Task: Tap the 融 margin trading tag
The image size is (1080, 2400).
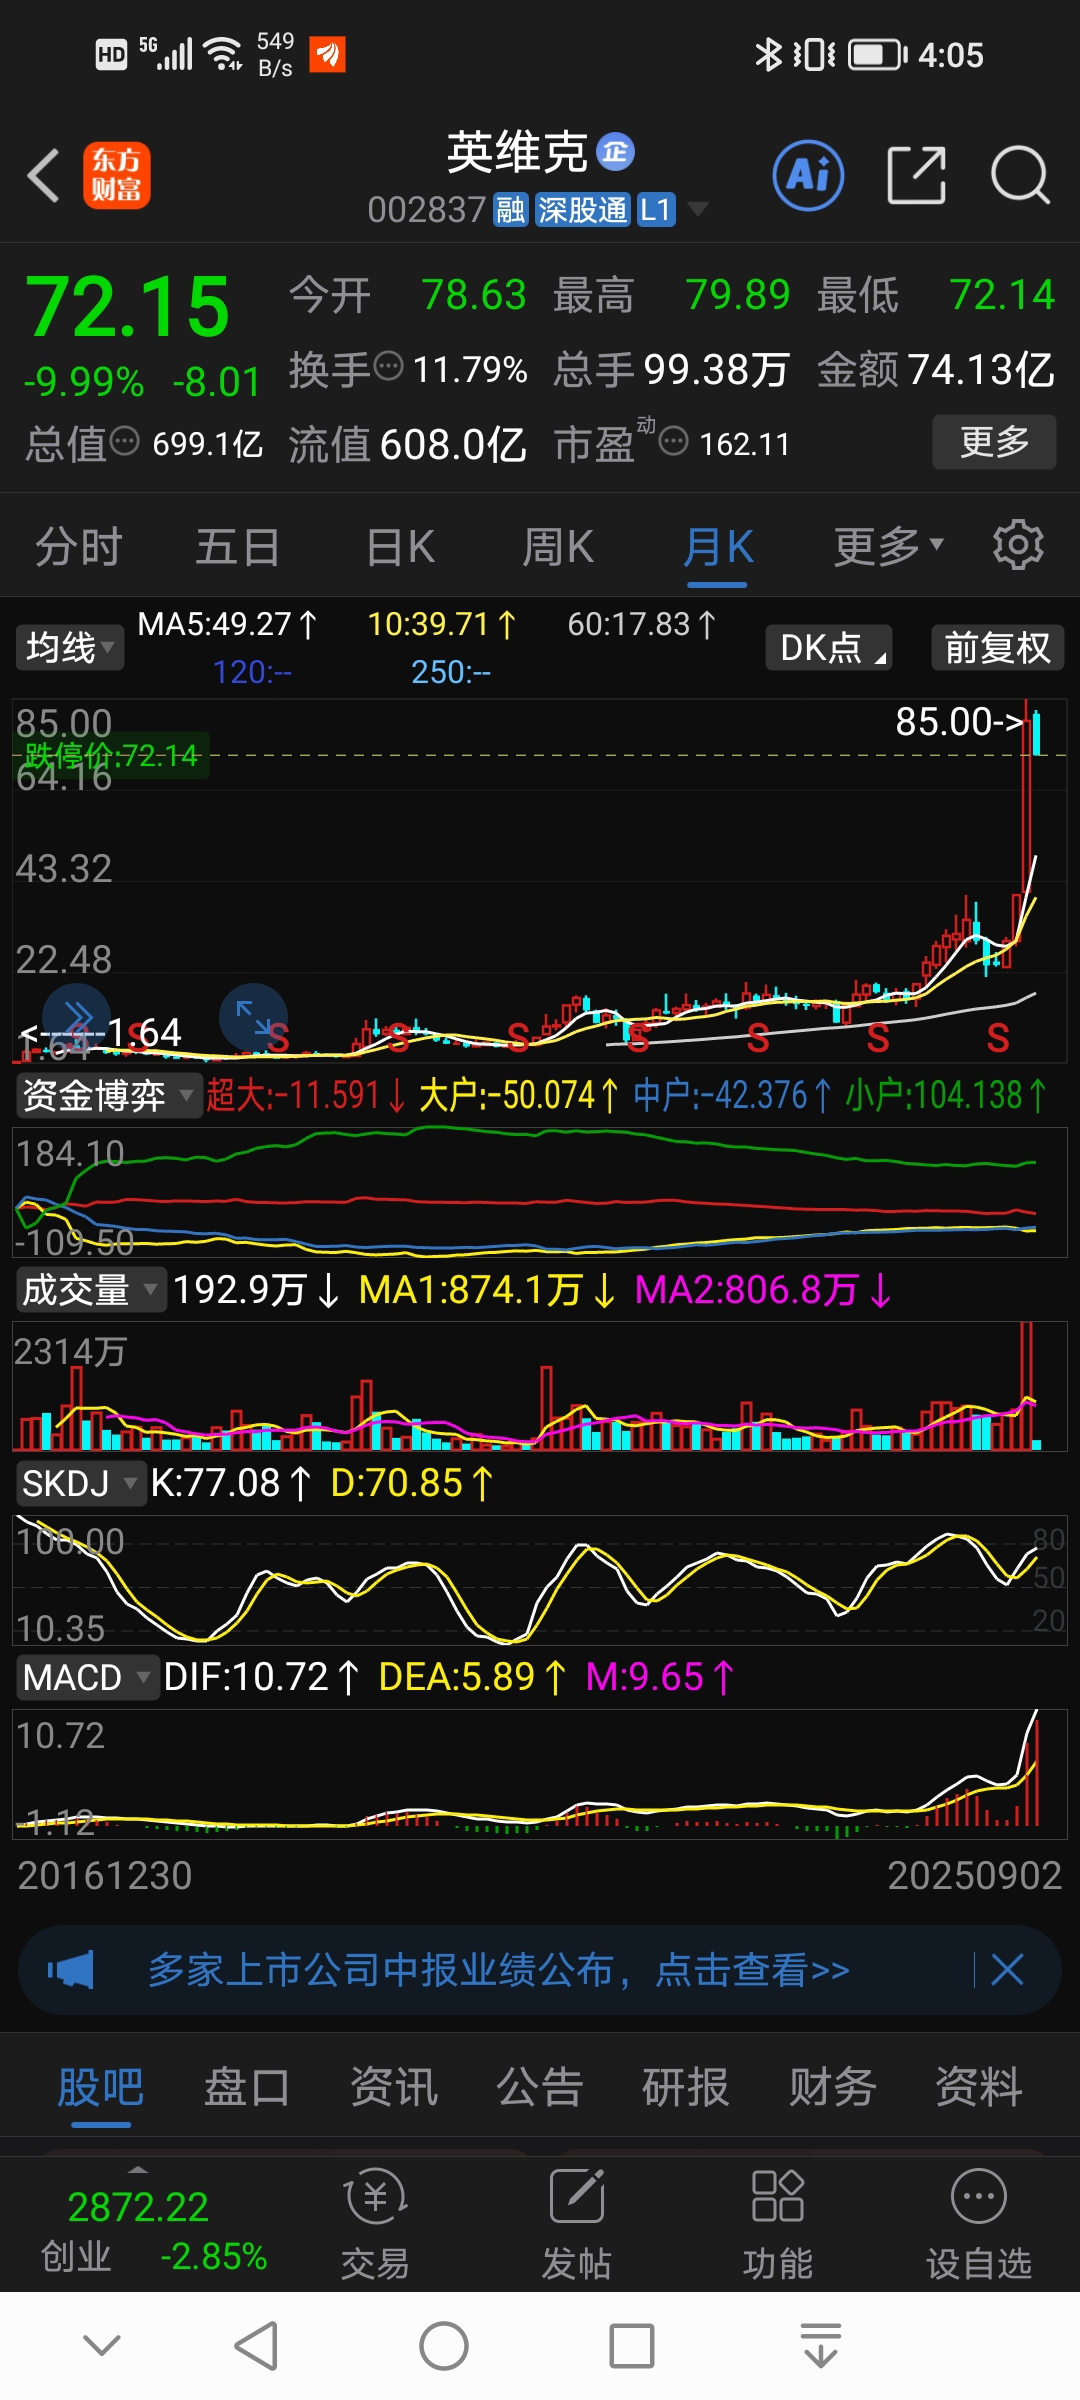Action: (x=510, y=210)
